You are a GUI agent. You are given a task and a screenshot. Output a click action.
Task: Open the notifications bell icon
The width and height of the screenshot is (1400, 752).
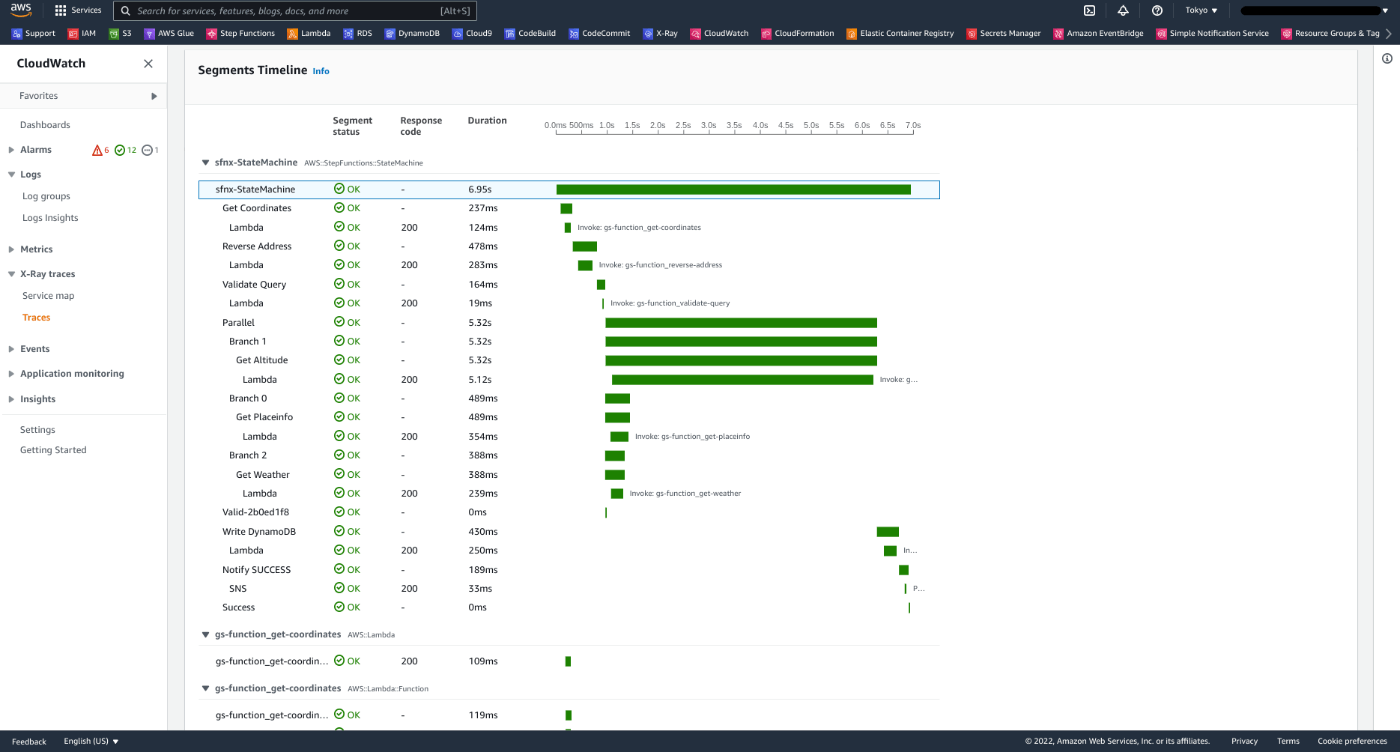1123,10
